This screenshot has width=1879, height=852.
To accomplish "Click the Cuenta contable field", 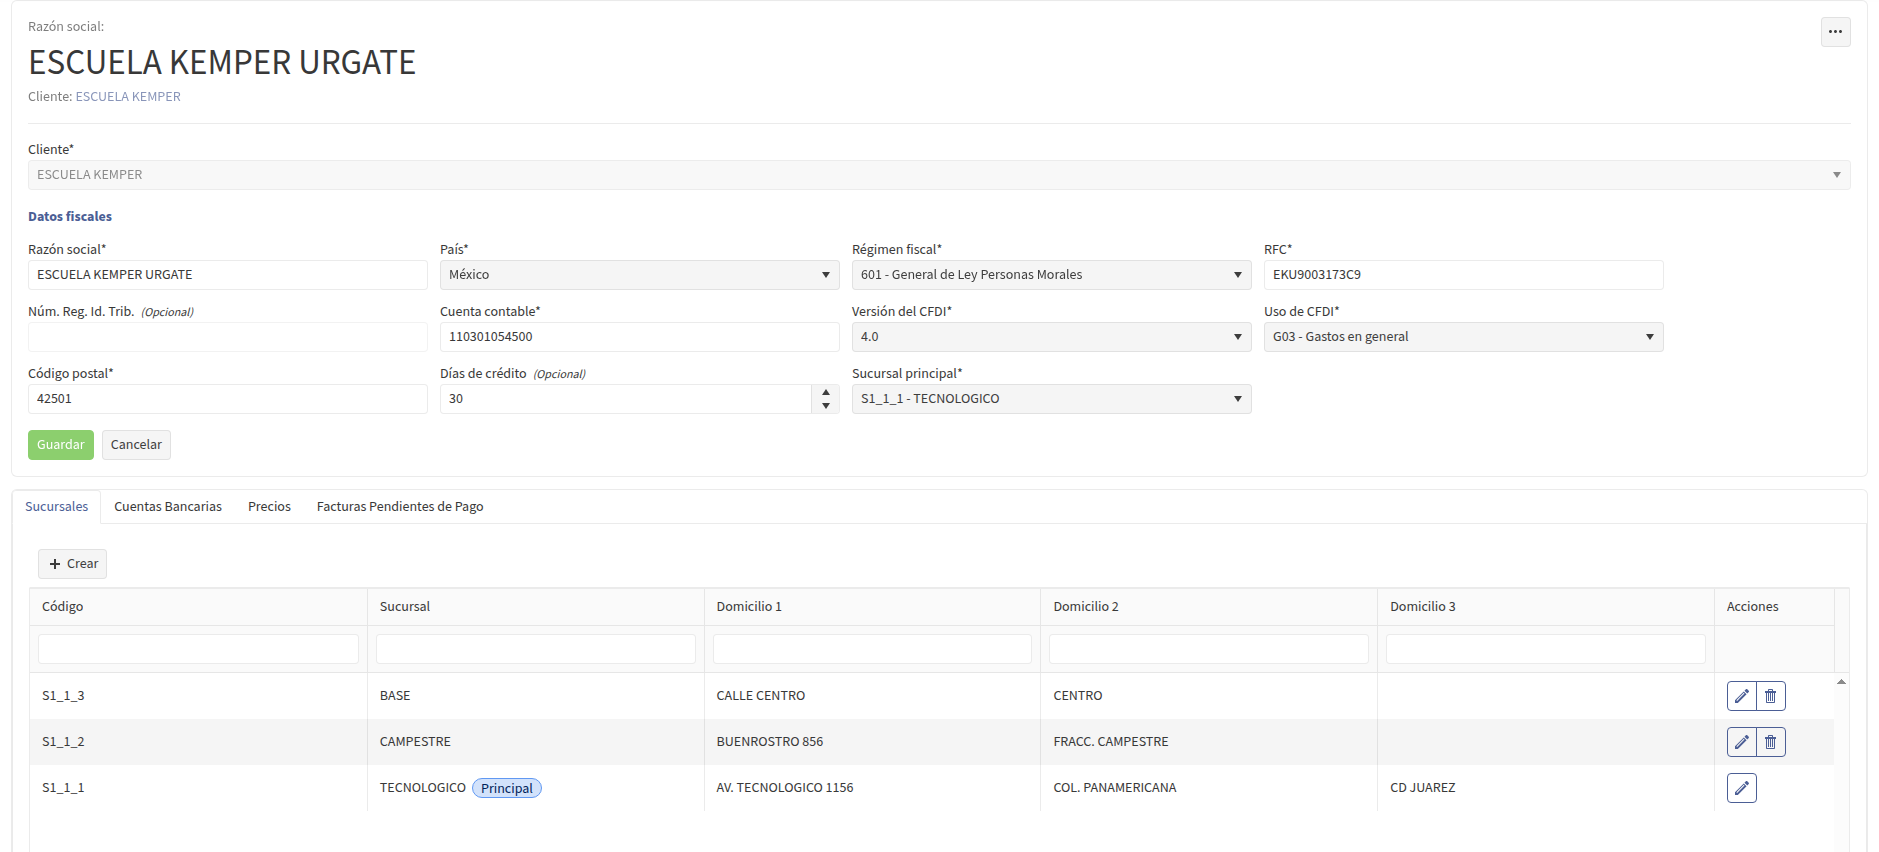I will coord(639,337).
